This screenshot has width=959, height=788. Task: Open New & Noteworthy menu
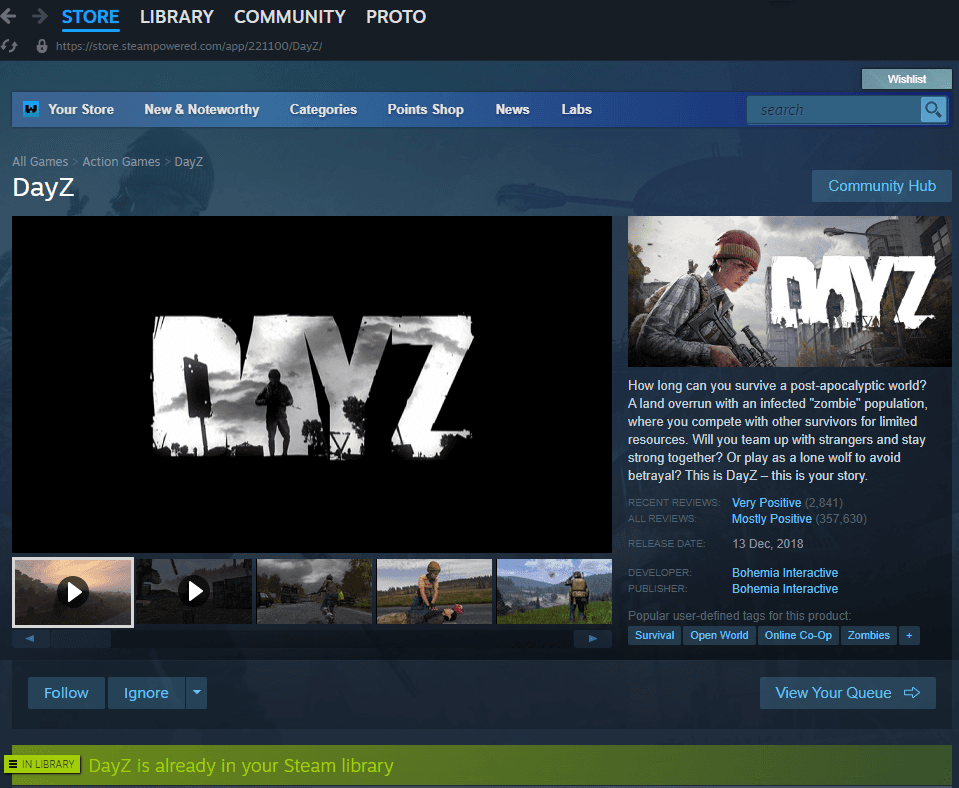pyautogui.click(x=202, y=110)
